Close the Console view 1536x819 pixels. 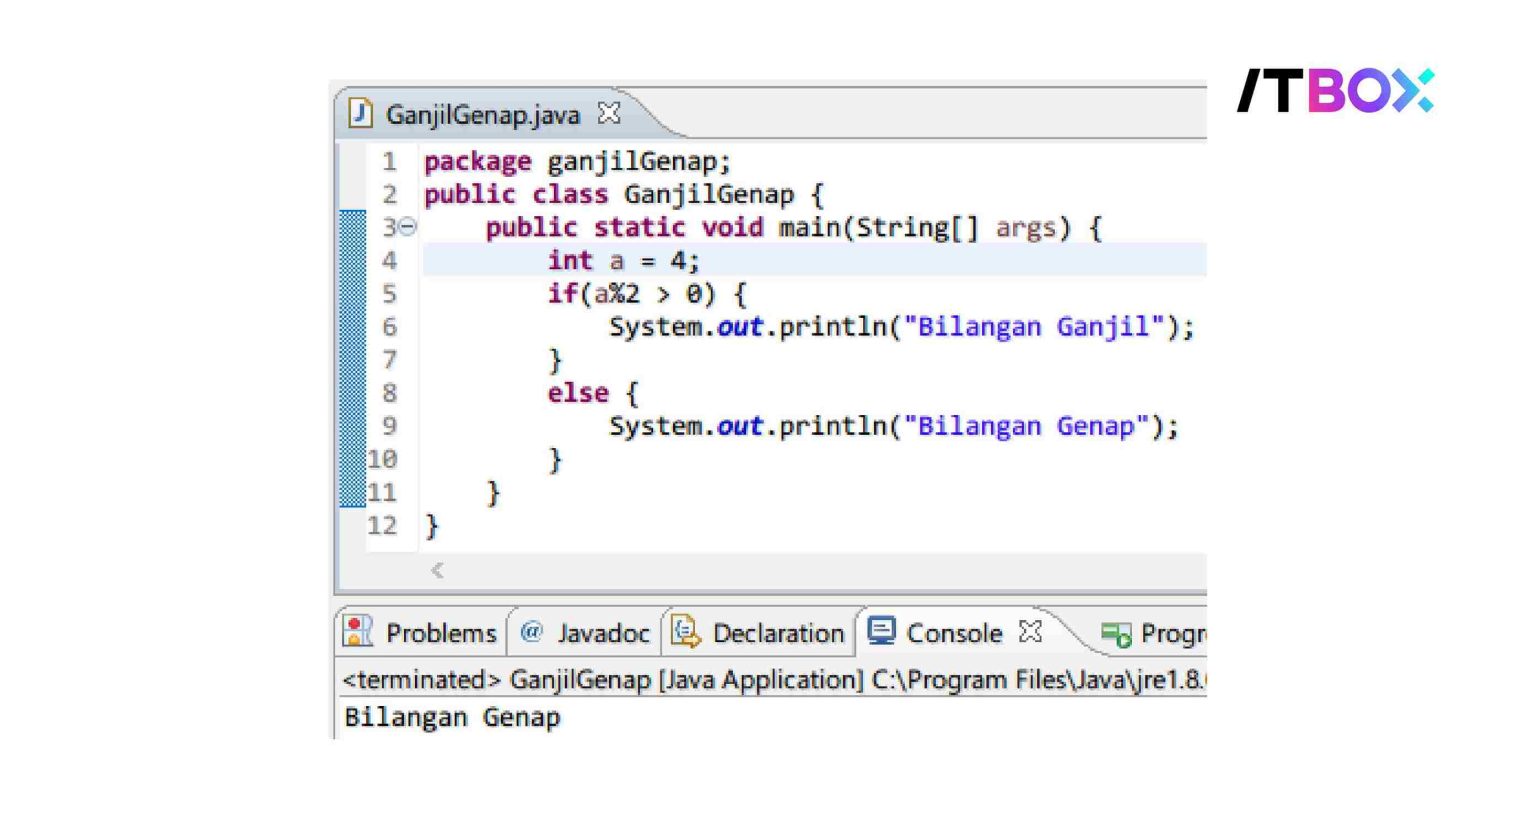coord(1029,631)
